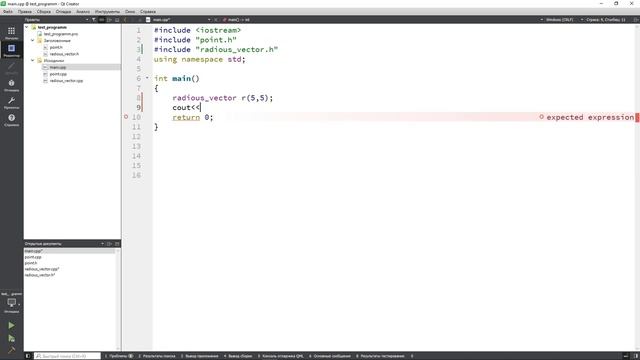The height and width of the screenshot is (360, 640).
Task: Open the Open Documents panel dropdown arrow
Action: 102,244
